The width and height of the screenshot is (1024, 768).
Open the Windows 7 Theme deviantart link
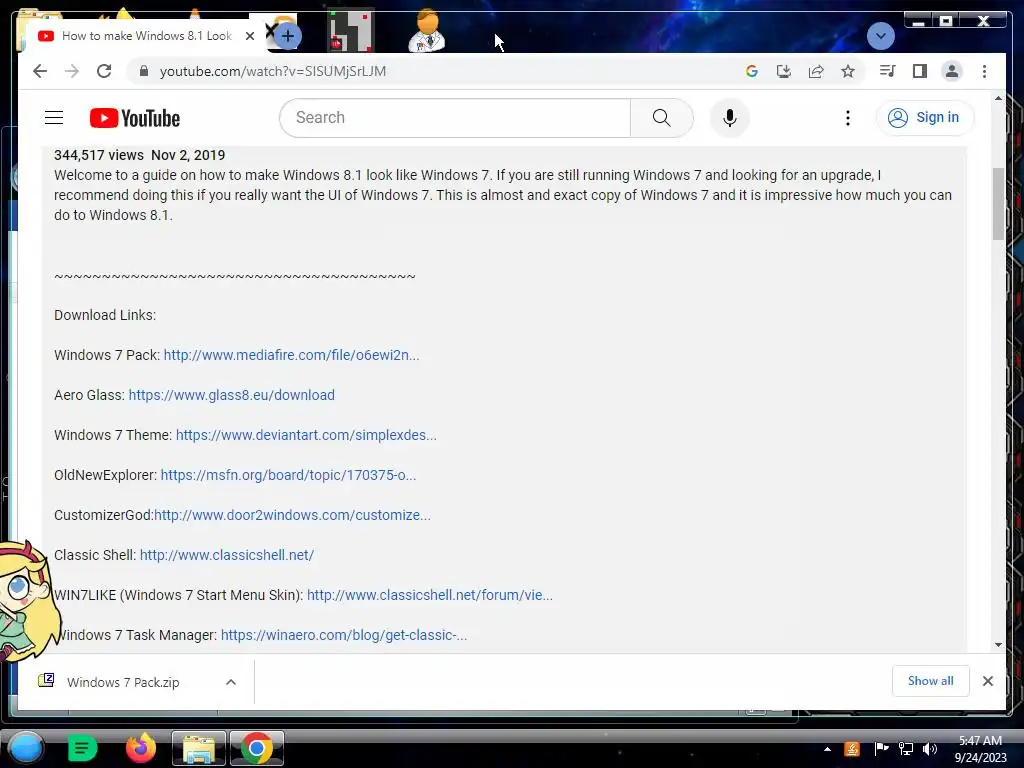pos(306,435)
